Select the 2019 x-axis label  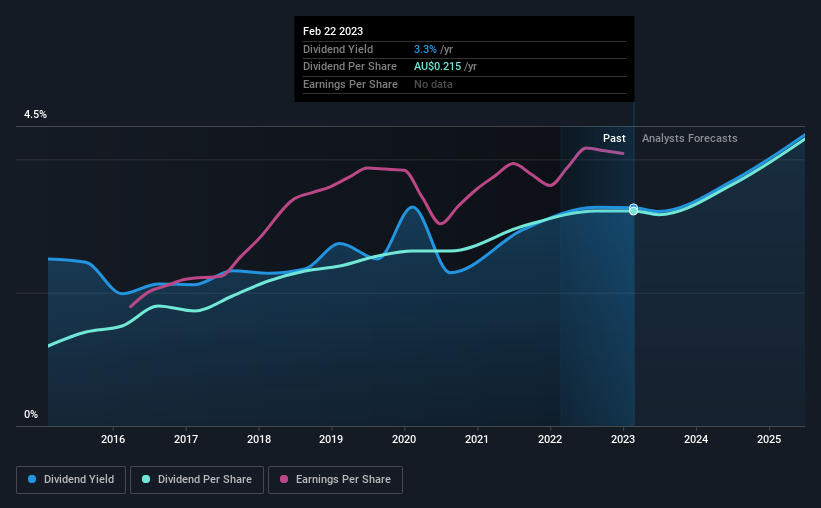pos(331,439)
